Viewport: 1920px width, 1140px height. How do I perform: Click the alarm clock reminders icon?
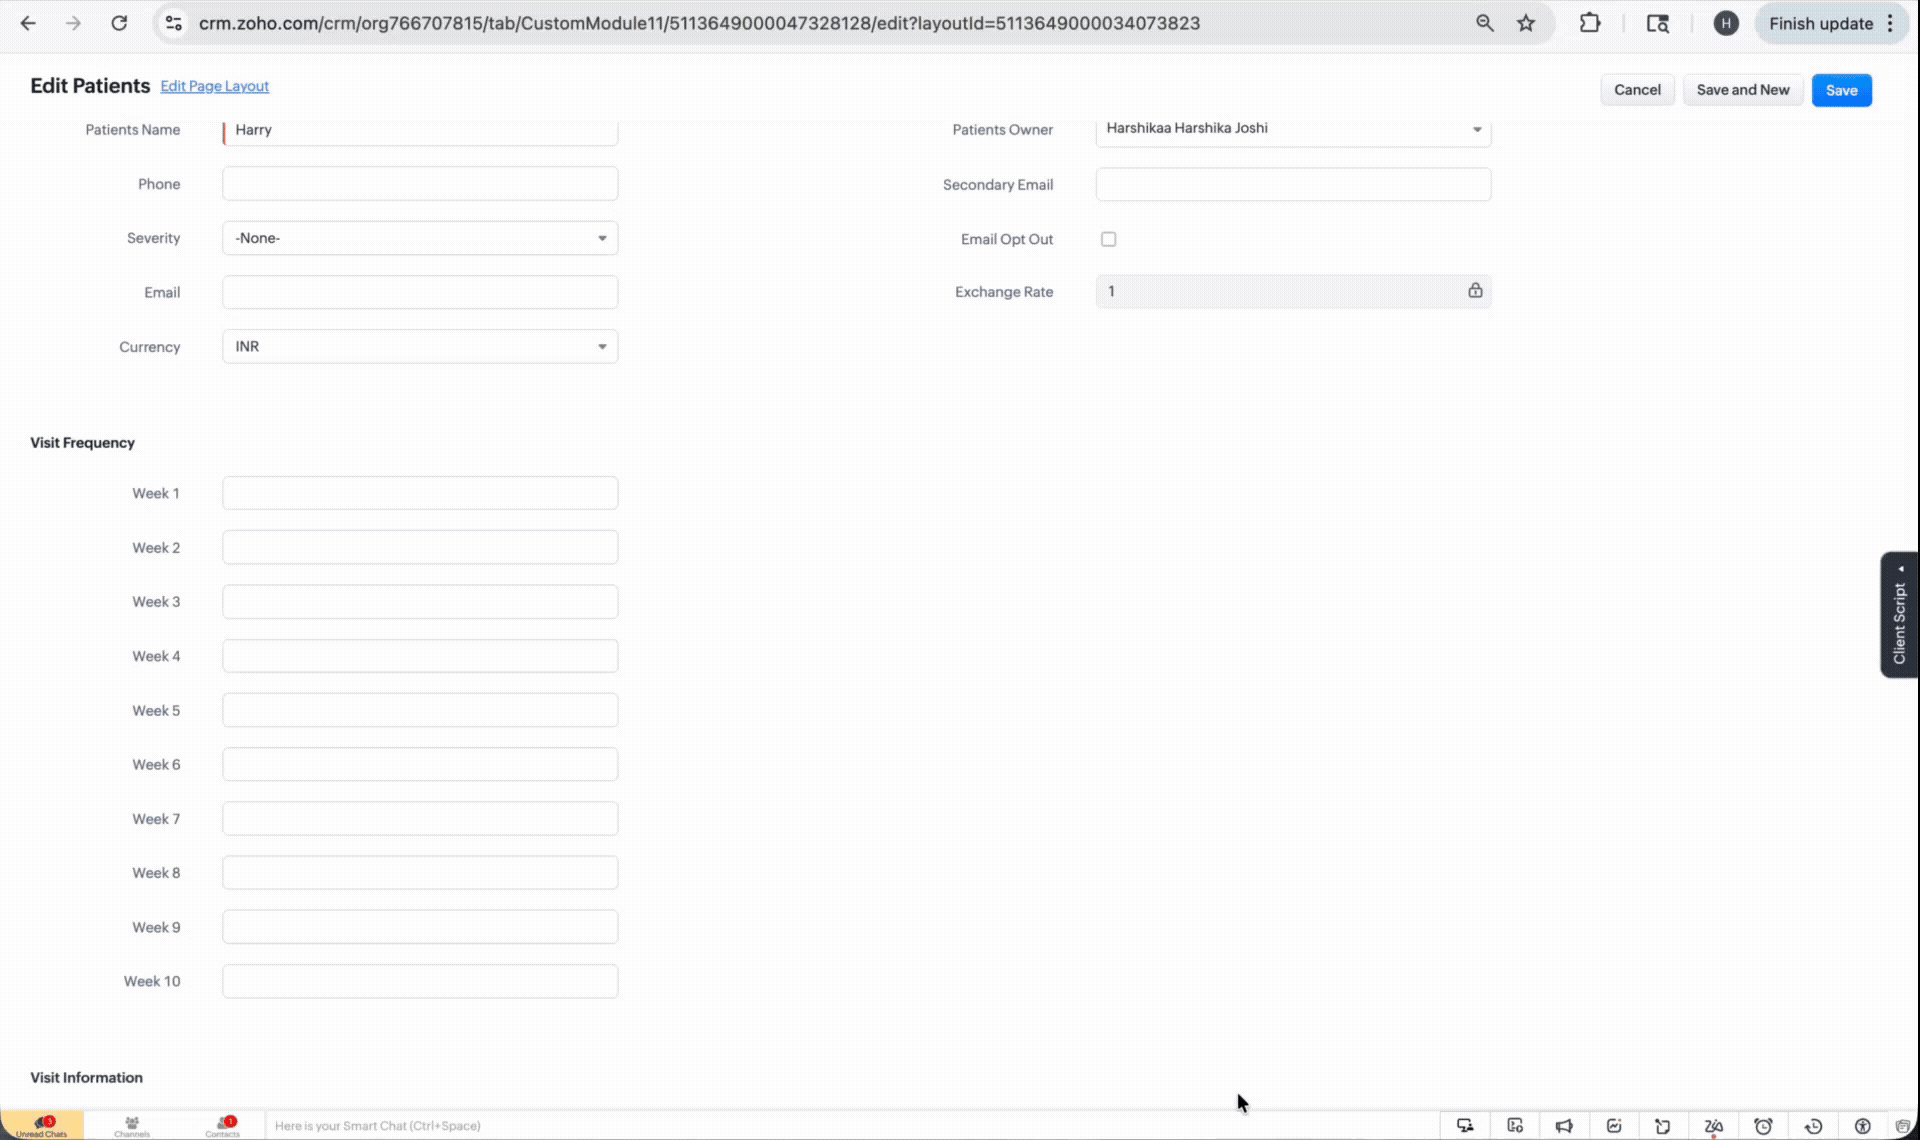pyautogui.click(x=1763, y=1126)
